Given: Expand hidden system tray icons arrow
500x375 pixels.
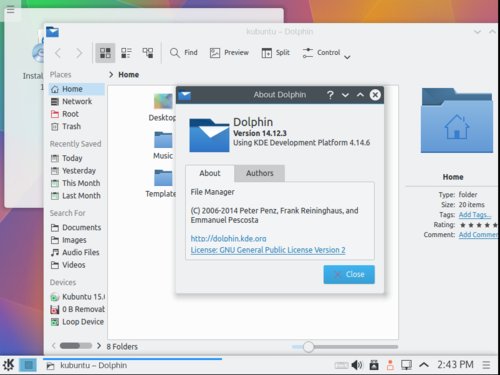Looking at the screenshot, I should point(424,365).
